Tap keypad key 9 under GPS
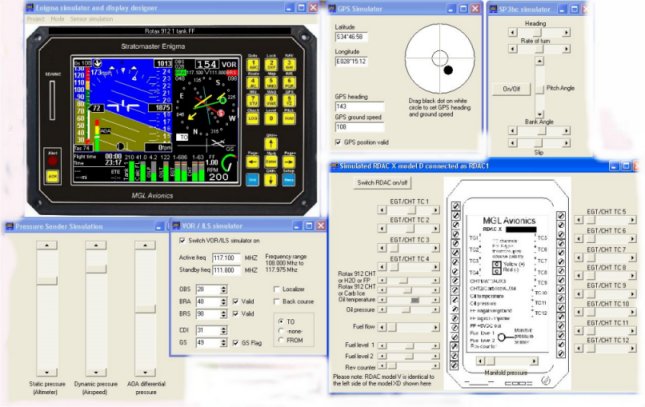This screenshot has height=407, width=645. coord(289,100)
